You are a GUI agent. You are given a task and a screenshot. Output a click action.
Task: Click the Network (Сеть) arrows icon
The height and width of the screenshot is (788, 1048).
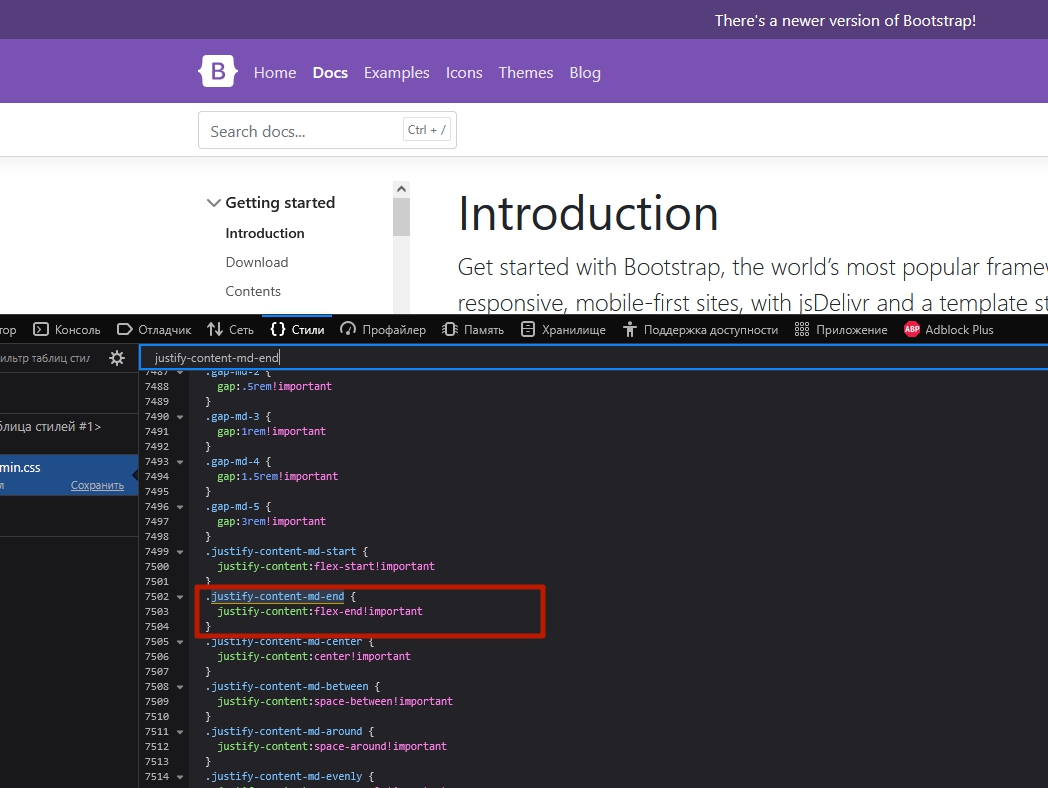point(215,329)
